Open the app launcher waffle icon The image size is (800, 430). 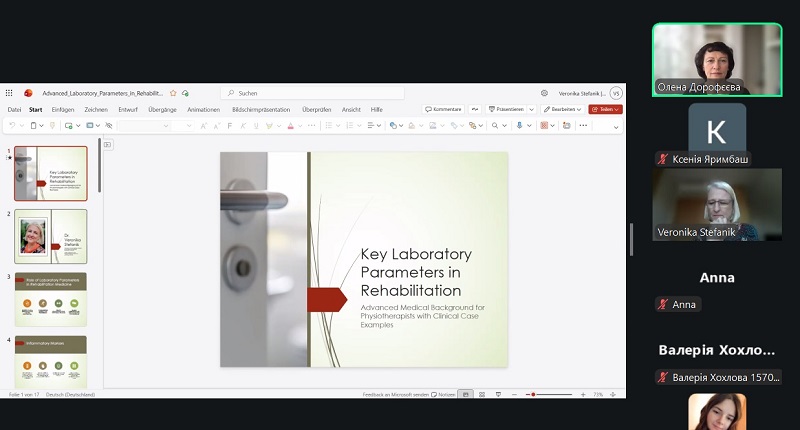[x=9, y=92]
